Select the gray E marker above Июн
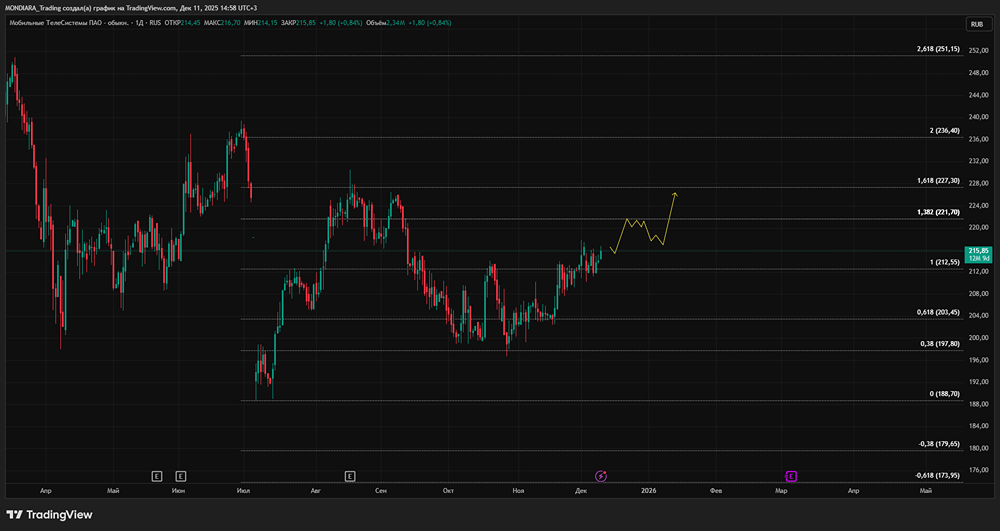 click(x=180, y=476)
